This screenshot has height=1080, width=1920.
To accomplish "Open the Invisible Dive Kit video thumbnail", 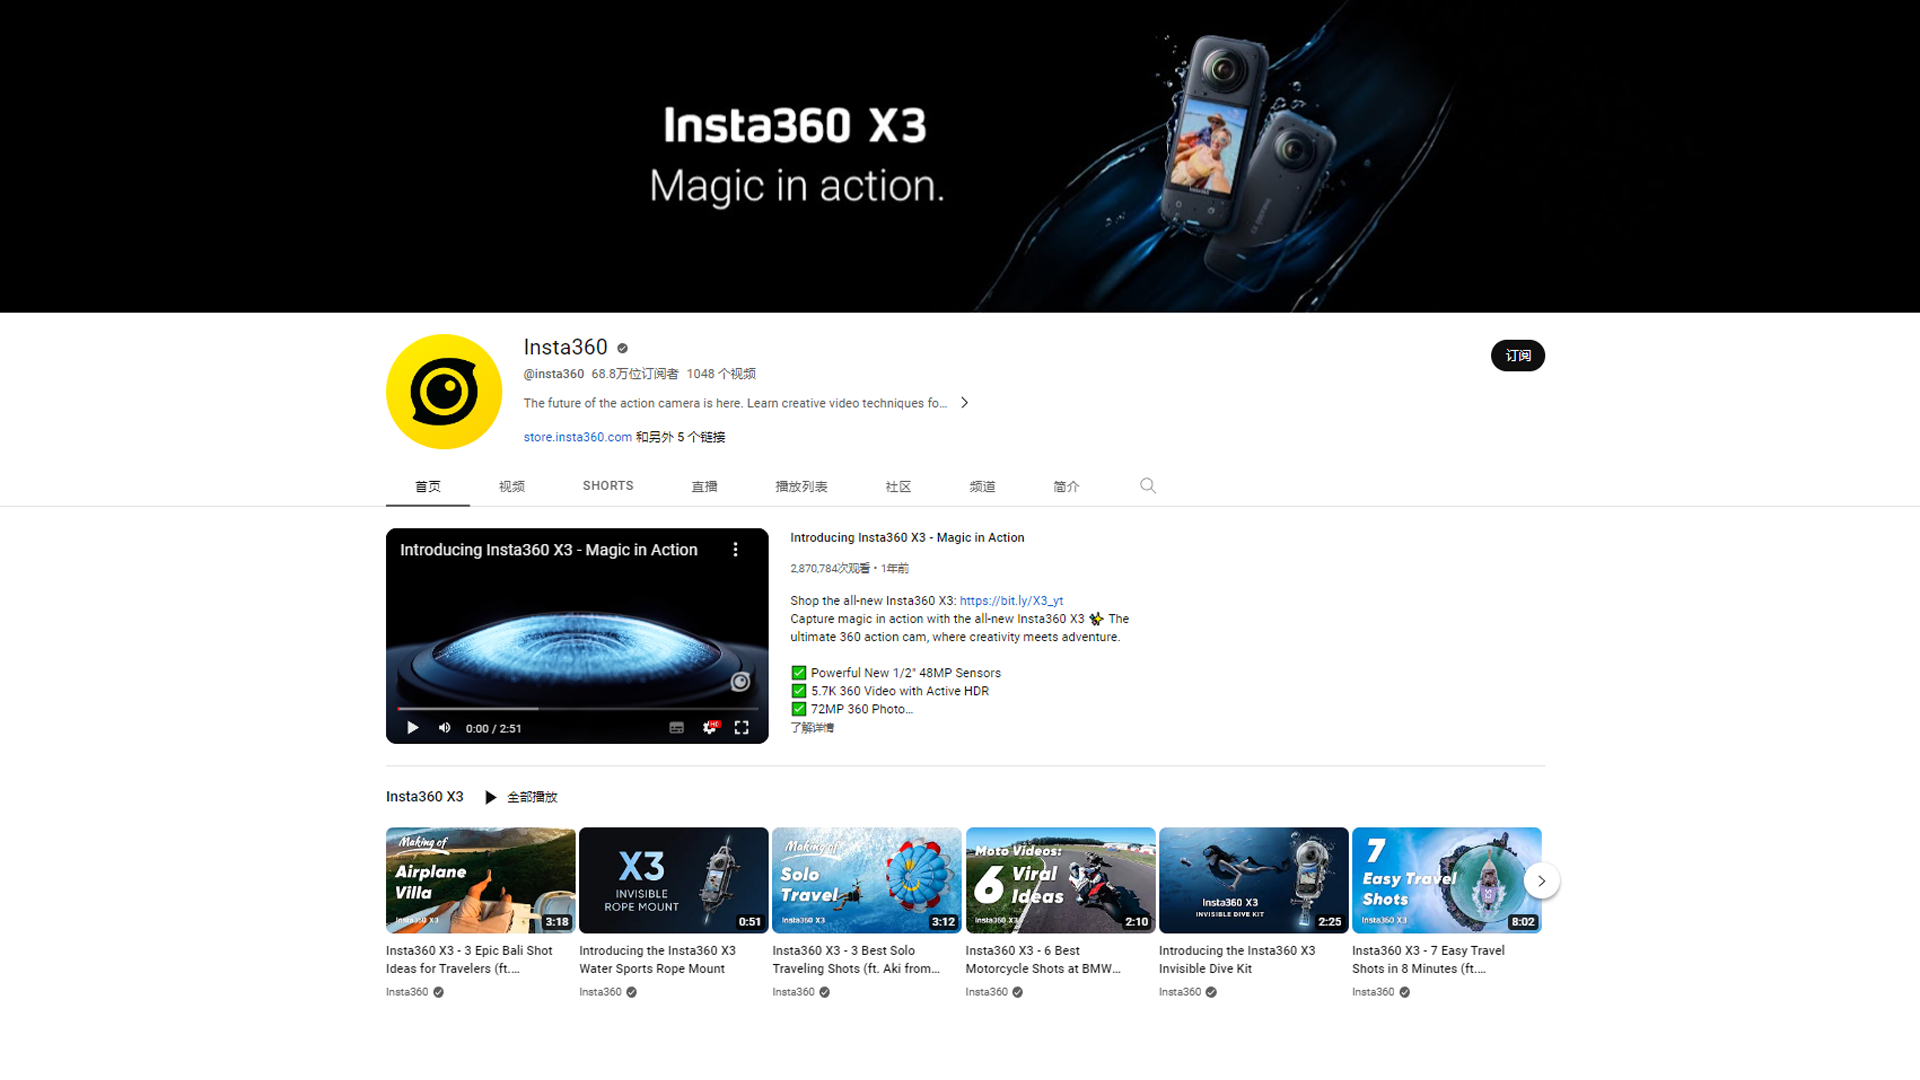I will click(1253, 880).
